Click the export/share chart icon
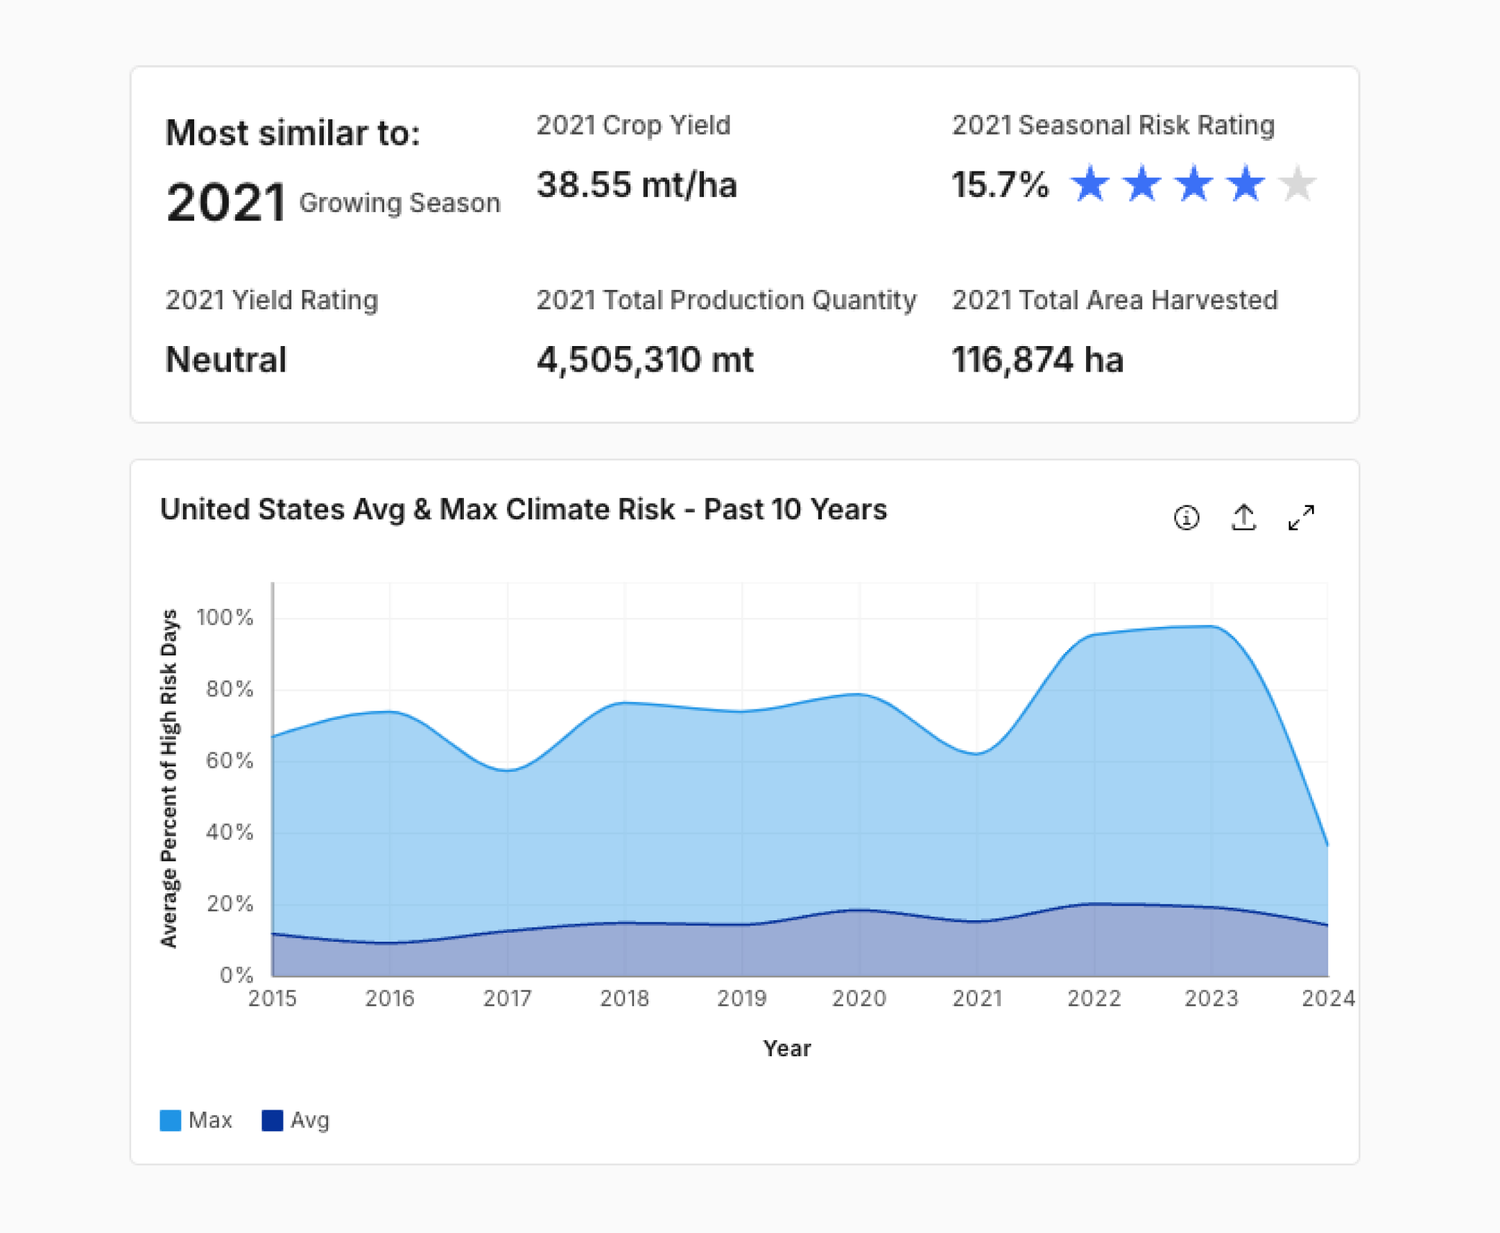 (1243, 517)
